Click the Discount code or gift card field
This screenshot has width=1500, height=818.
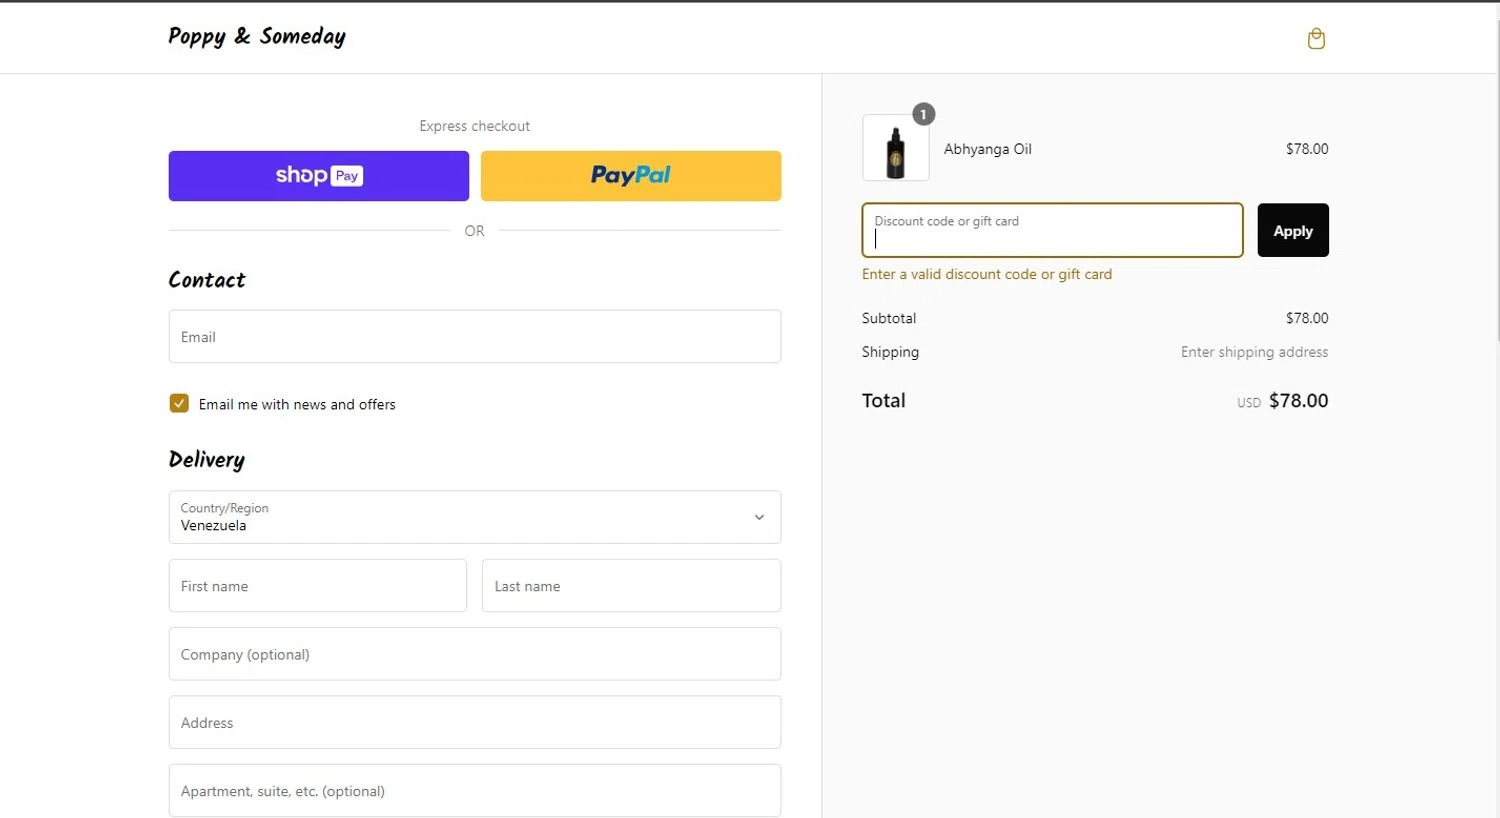pos(1052,231)
